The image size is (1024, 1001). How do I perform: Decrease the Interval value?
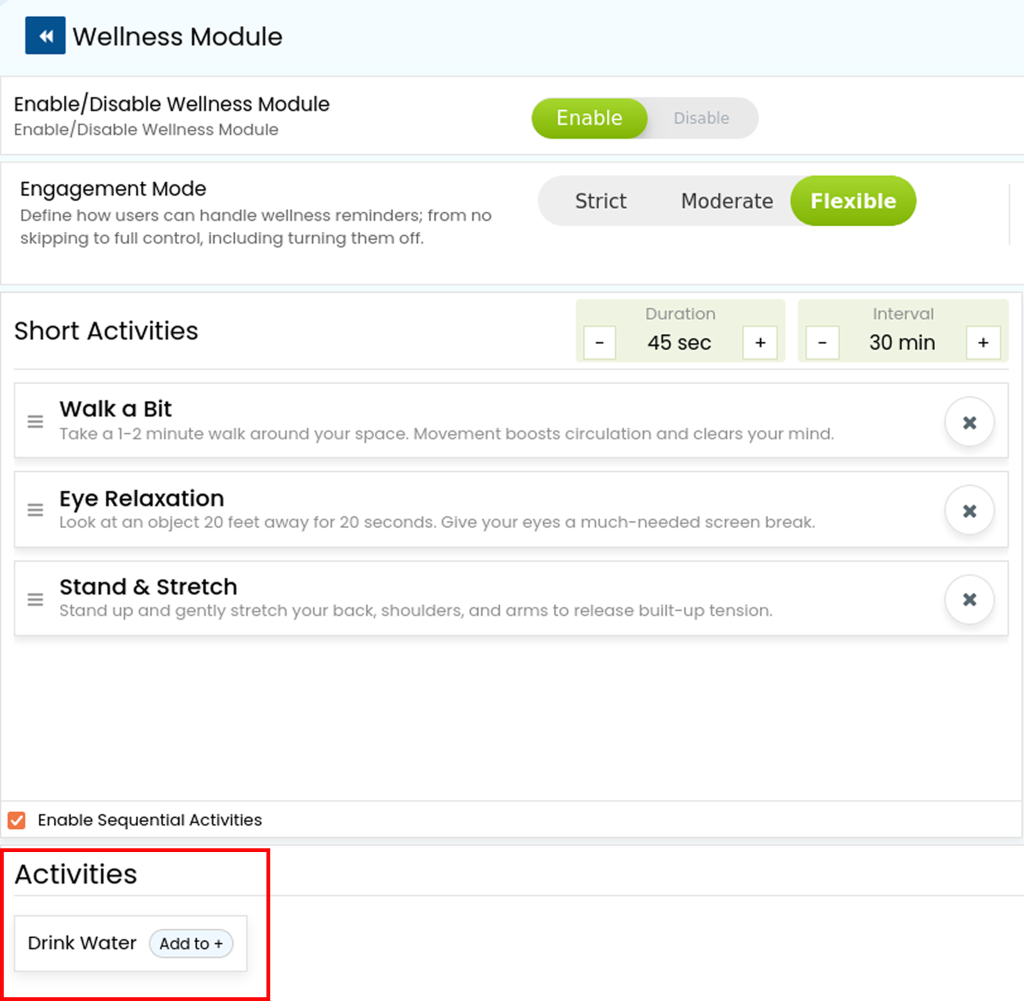[x=822, y=343]
